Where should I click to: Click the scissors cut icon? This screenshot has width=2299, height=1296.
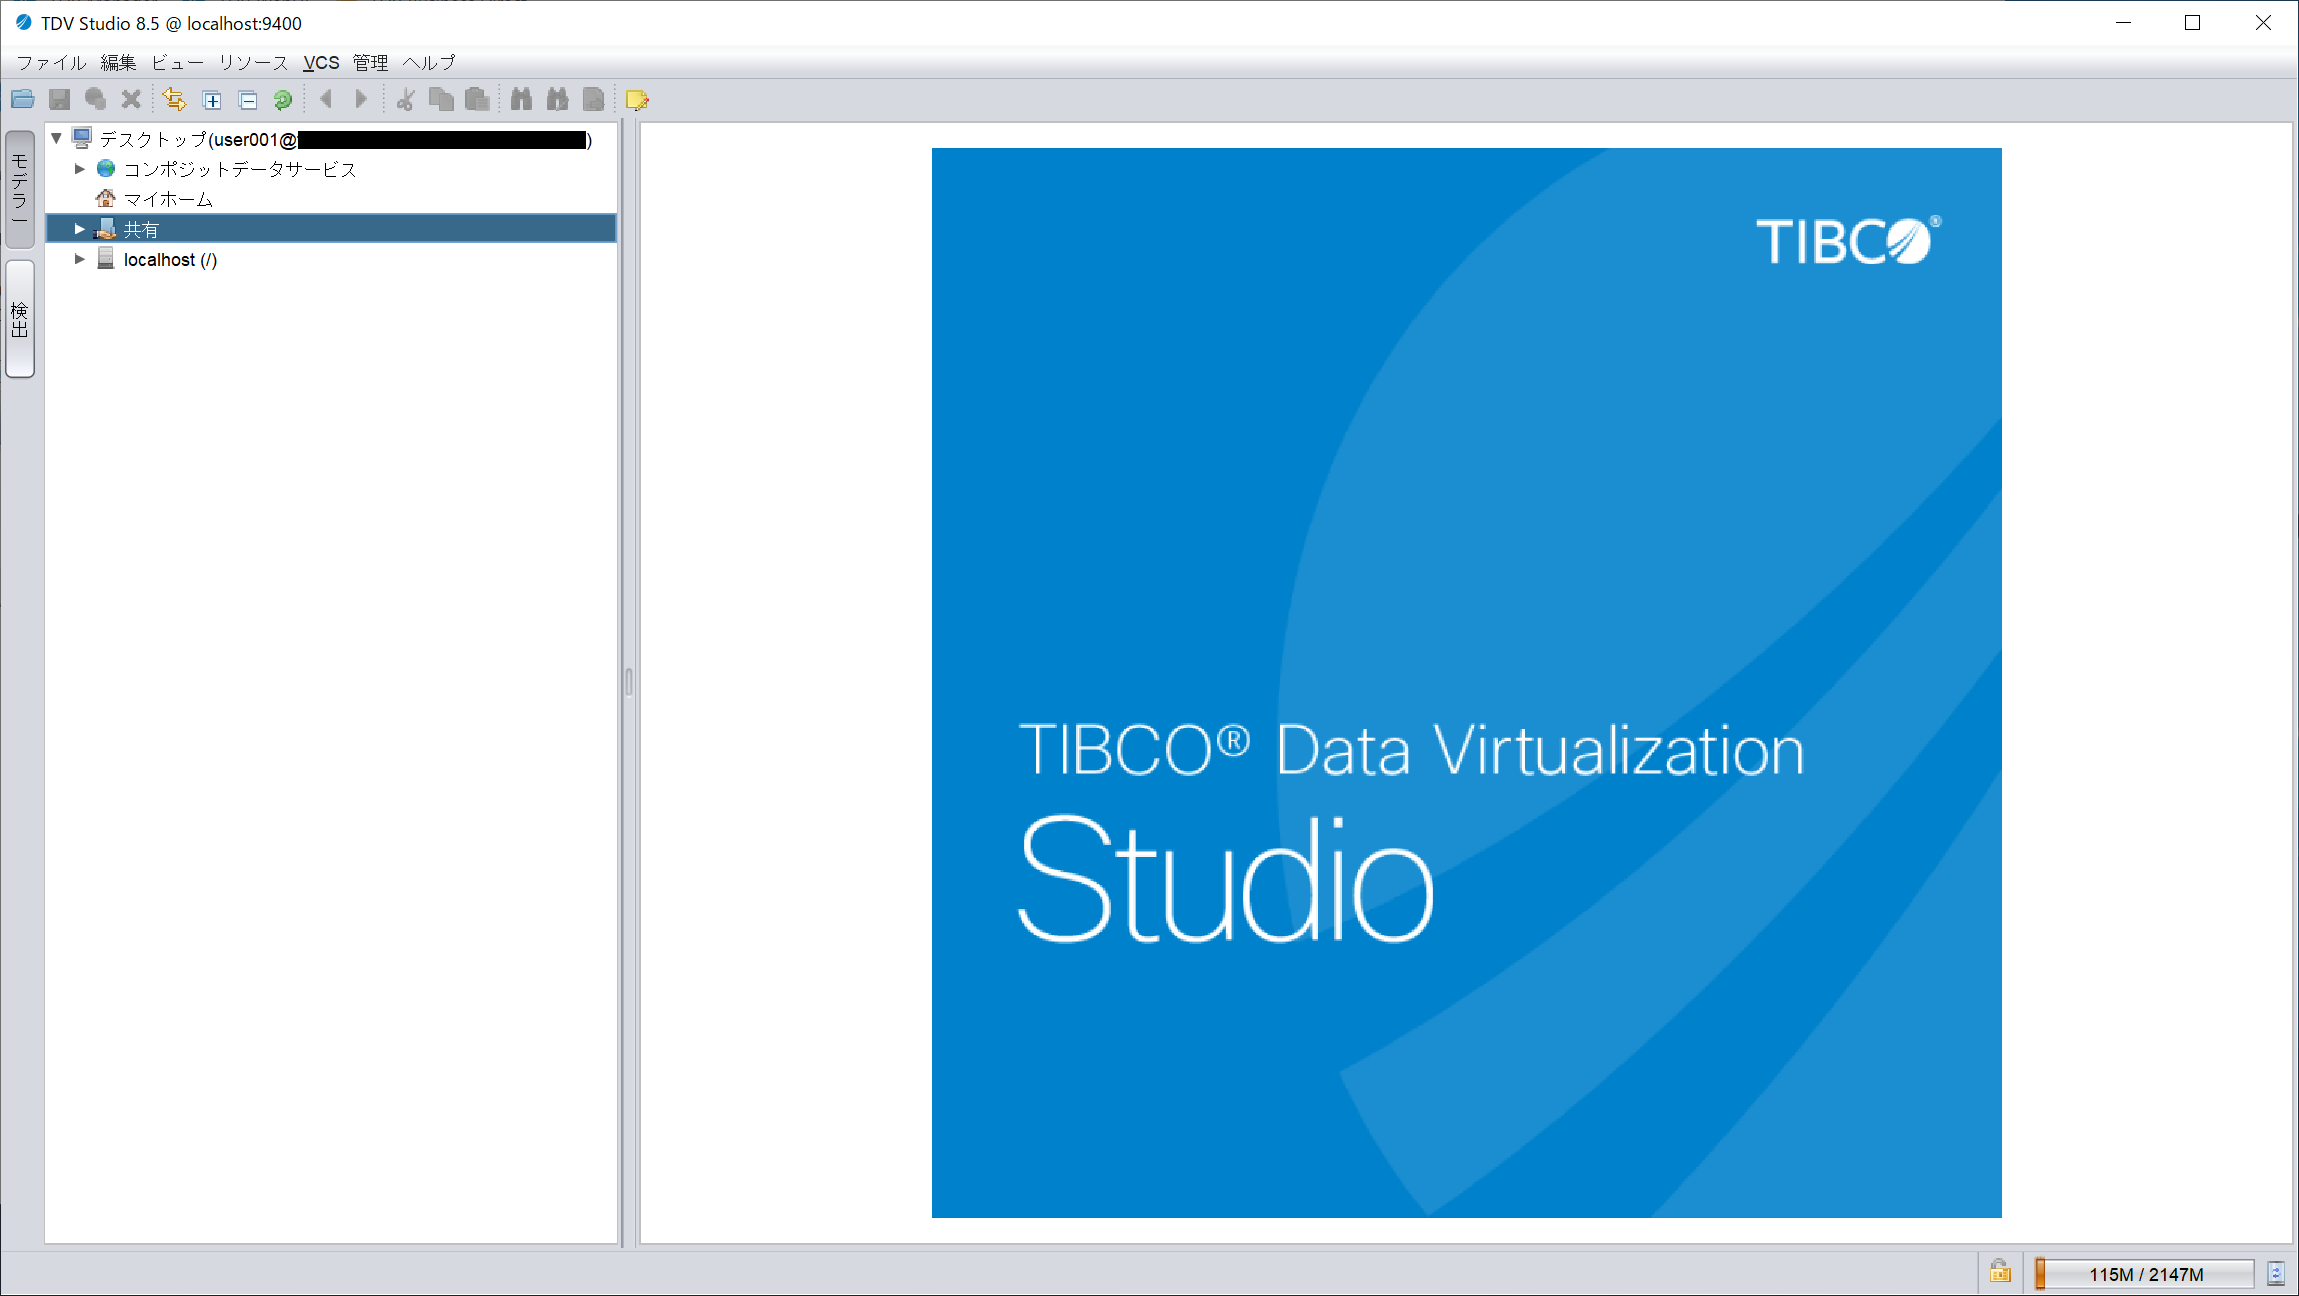click(x=405, y=99)
